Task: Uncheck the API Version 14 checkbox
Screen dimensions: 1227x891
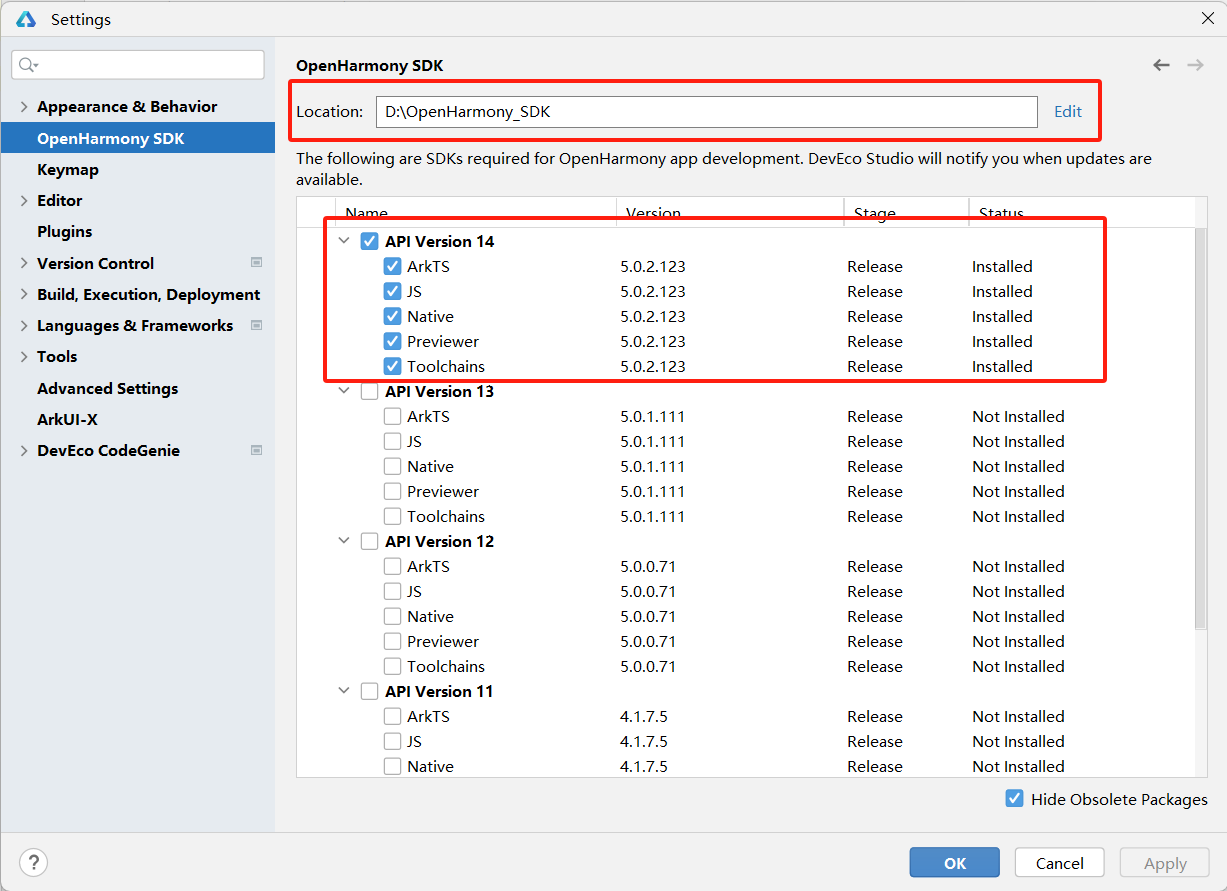Action: click(370, 241)
